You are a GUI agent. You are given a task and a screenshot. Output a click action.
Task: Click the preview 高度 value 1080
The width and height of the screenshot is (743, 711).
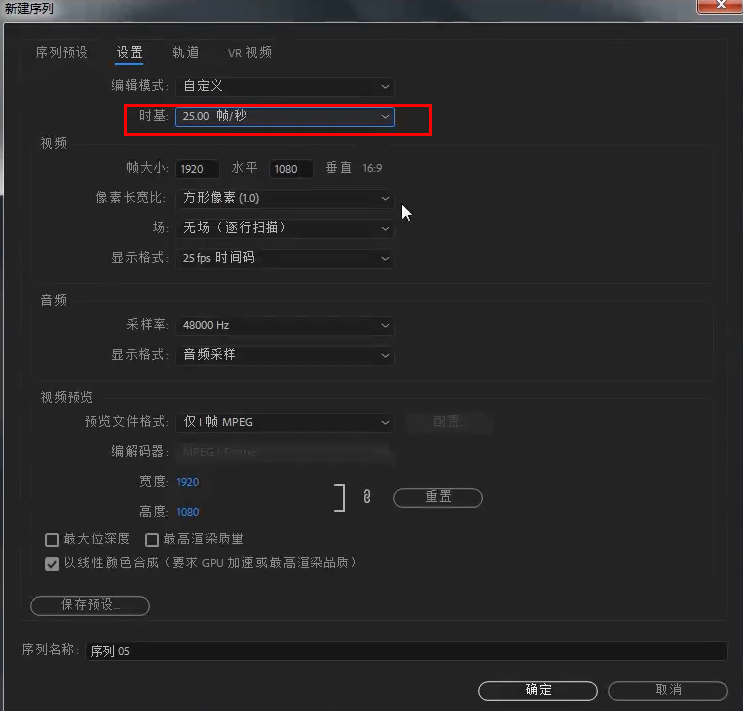point(188,512)
